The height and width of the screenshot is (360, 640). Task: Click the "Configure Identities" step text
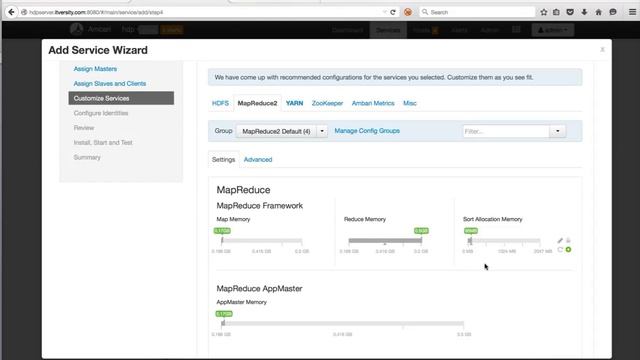click(x=101, y=113)
